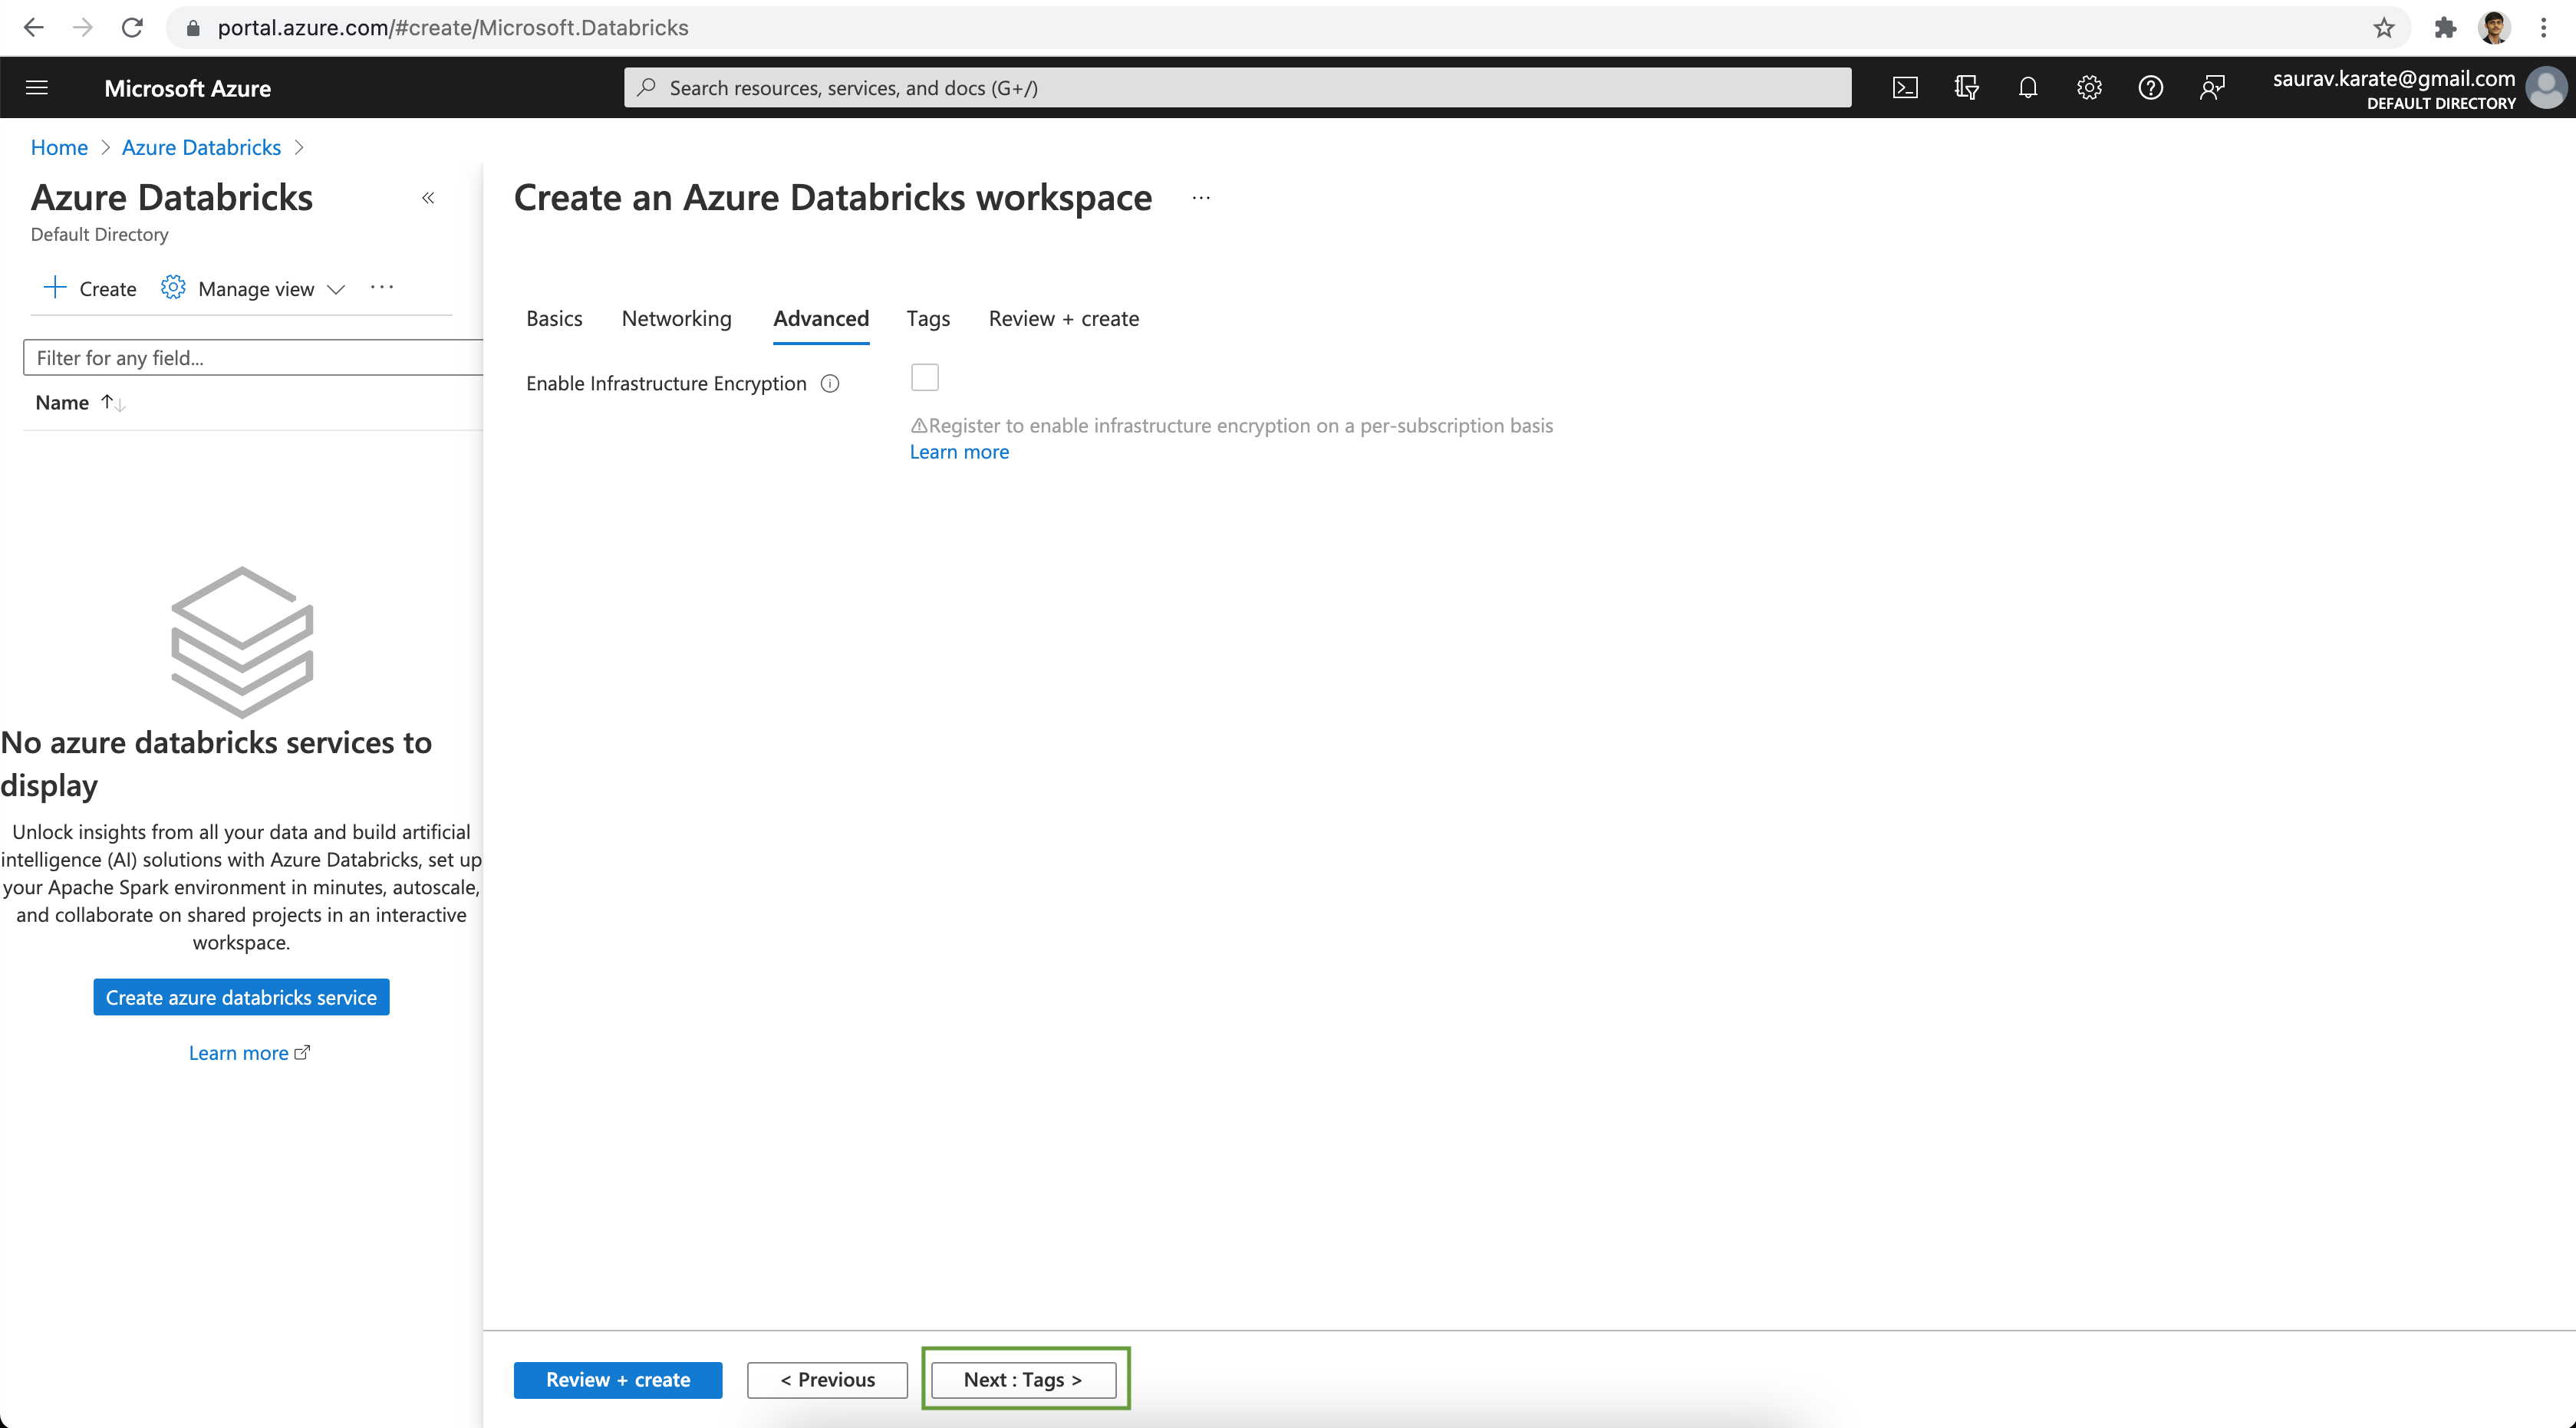Screen dimensions: 2576x1428
Task: Click the search magnifier icon in Azure header
Action: coord(647,88)
